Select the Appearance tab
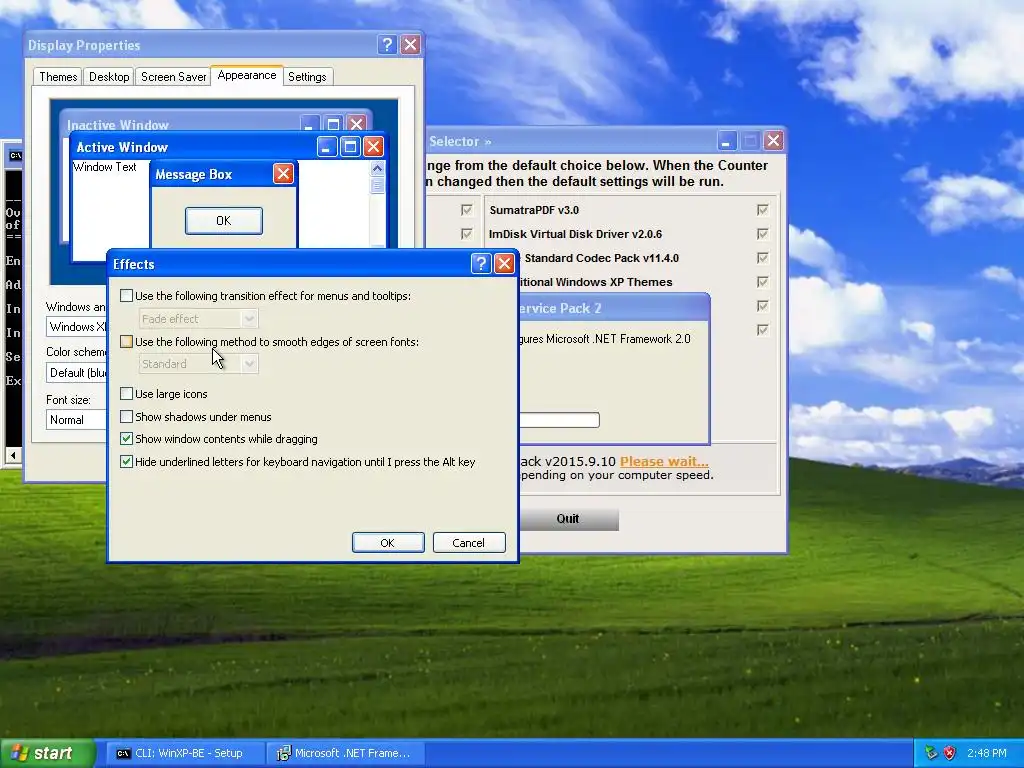 [x=247, y=76]
